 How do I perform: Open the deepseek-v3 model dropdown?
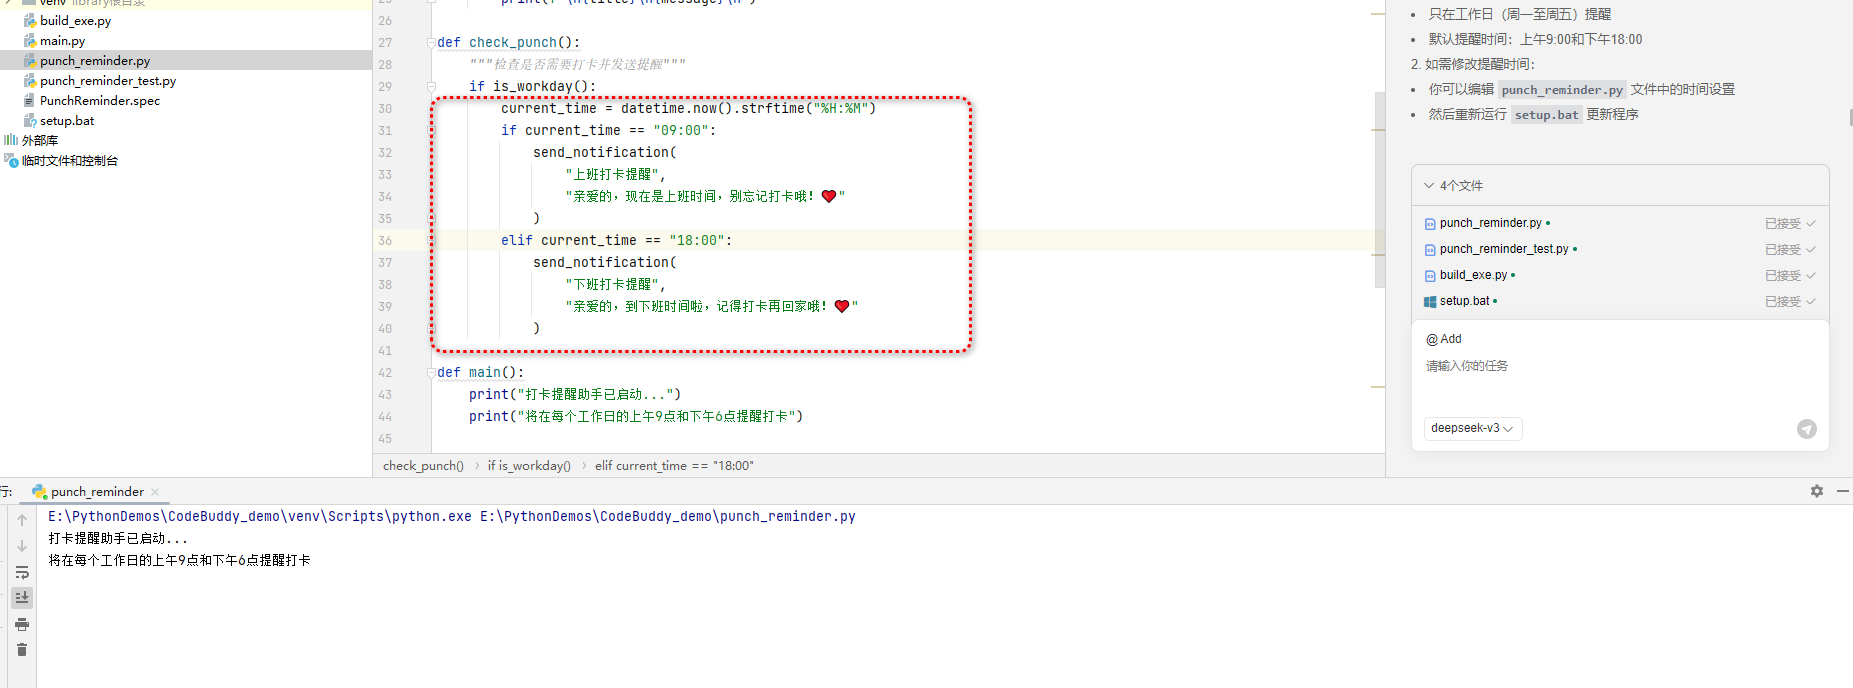(1472, 428)
